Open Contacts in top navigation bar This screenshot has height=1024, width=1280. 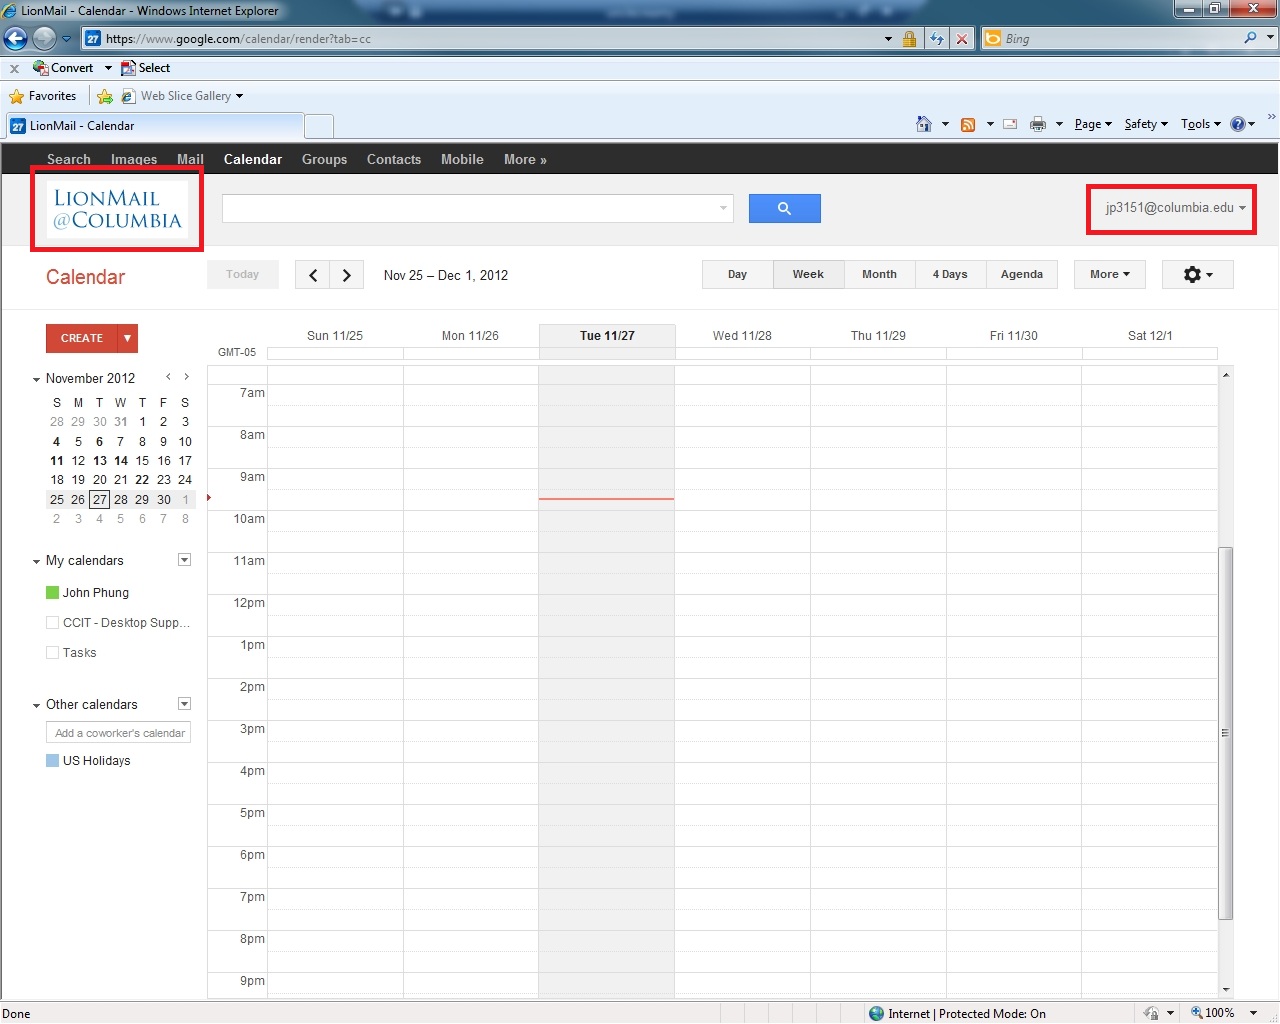pyautogui.click(x=394, y=159)
